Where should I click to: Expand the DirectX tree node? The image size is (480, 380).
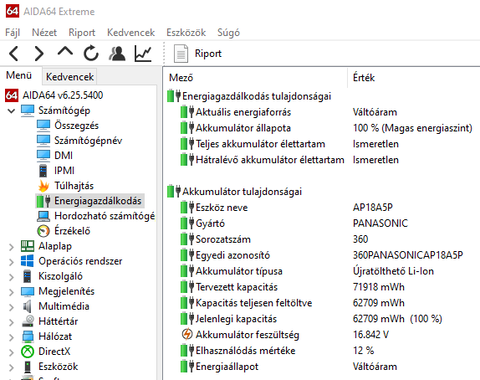pos(11,352)
